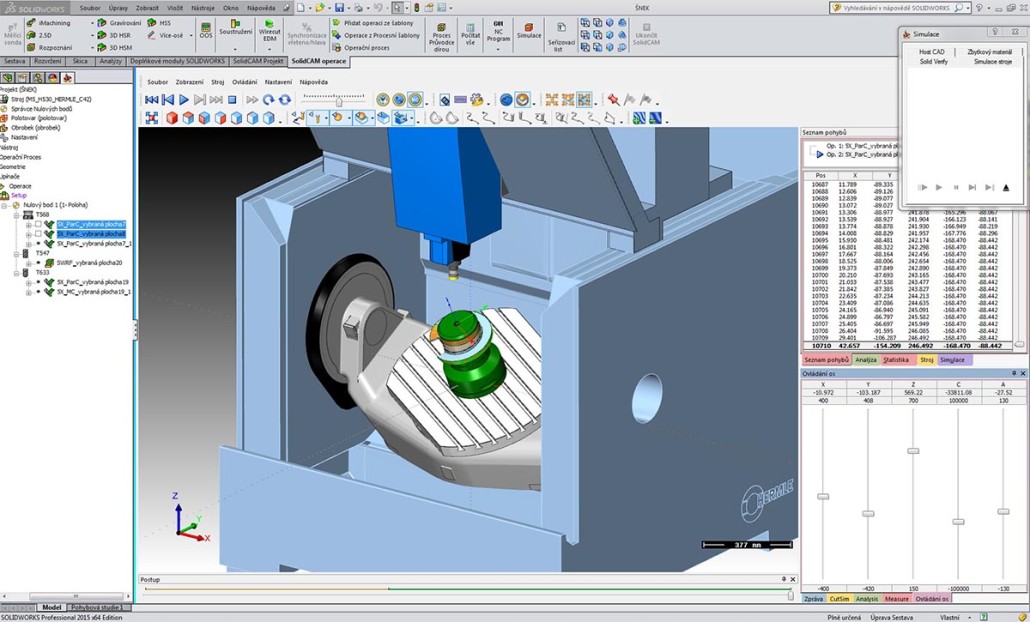Click the zoom-to-fit view icon
The height and width of the screenshot is (622, 1030).
[152, 118]
